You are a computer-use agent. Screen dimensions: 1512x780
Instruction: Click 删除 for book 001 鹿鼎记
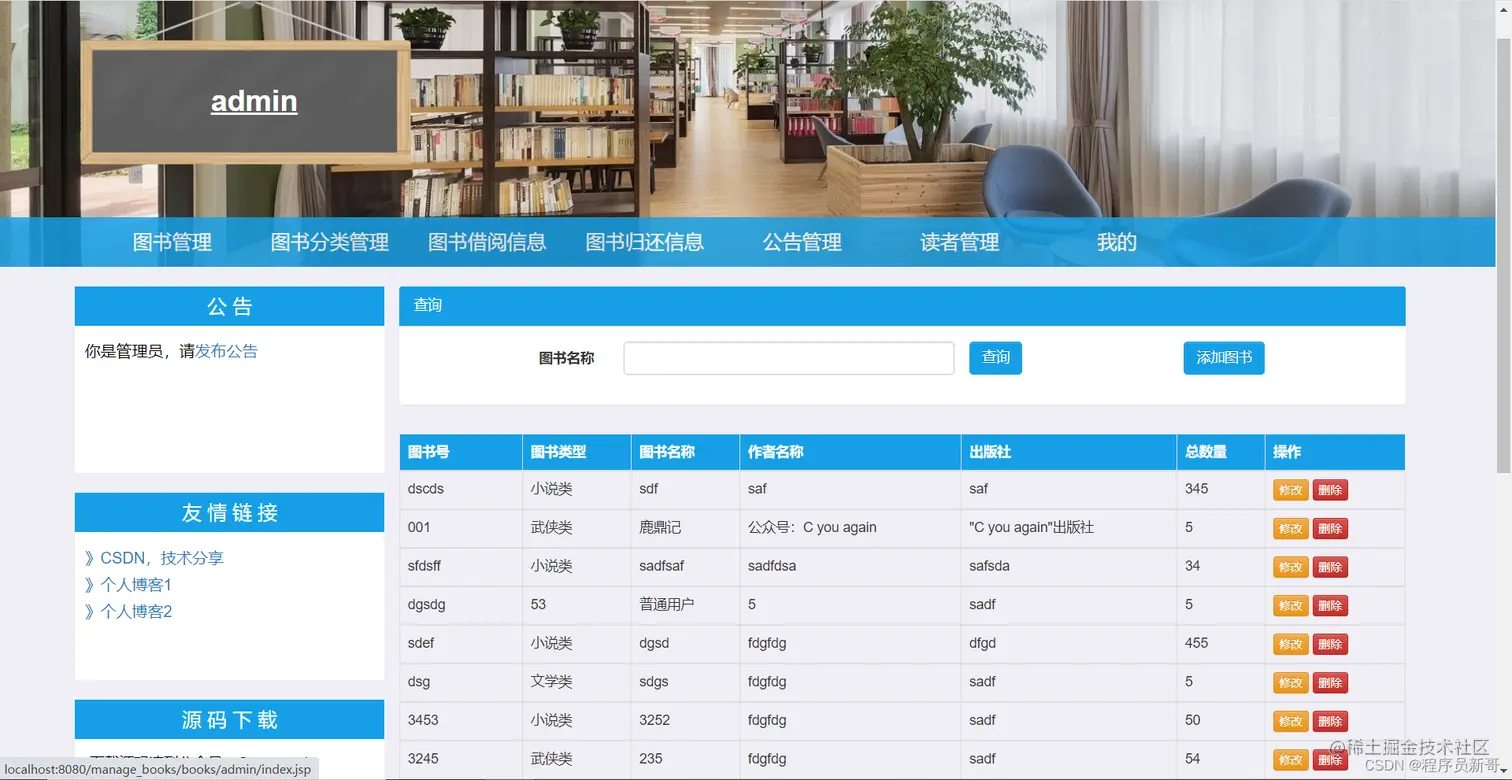(1330, 528)
